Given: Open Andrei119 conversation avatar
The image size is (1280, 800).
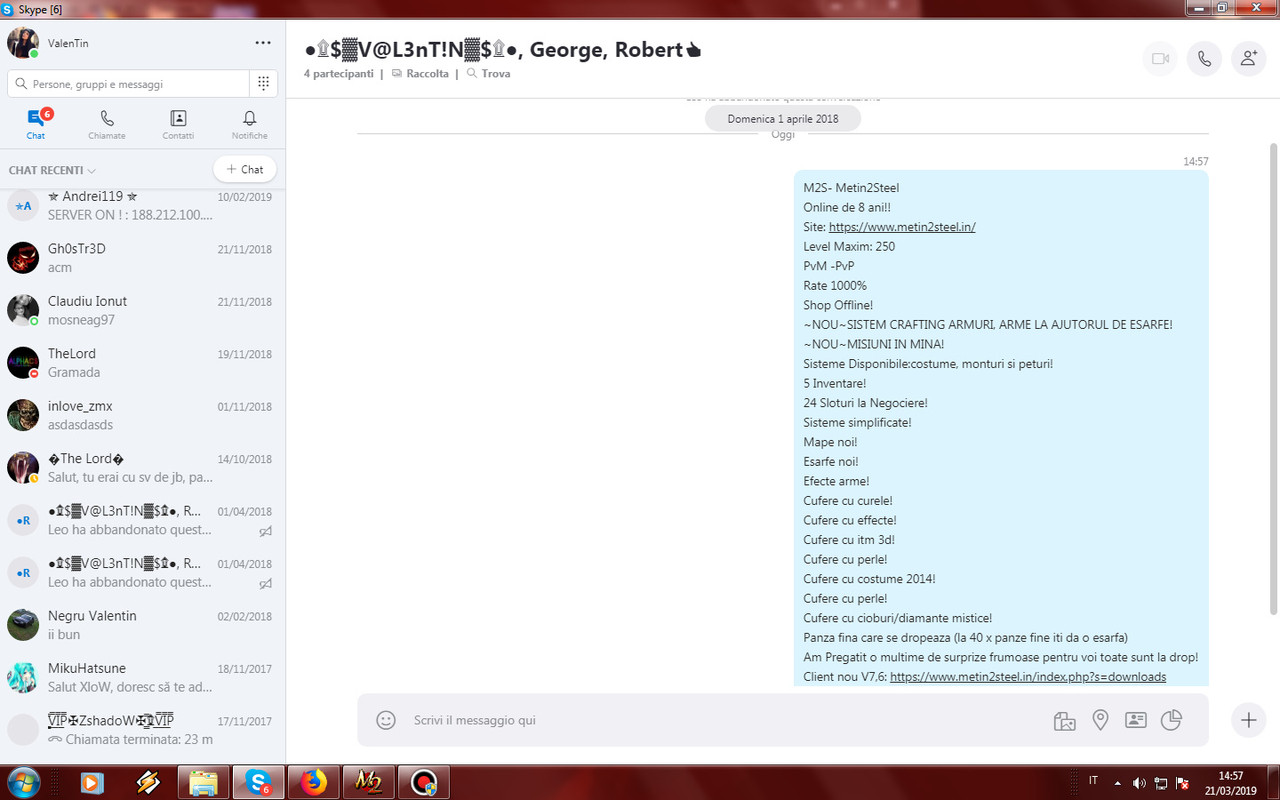Looking at the screenshot, I should click(x=23, y=205).
